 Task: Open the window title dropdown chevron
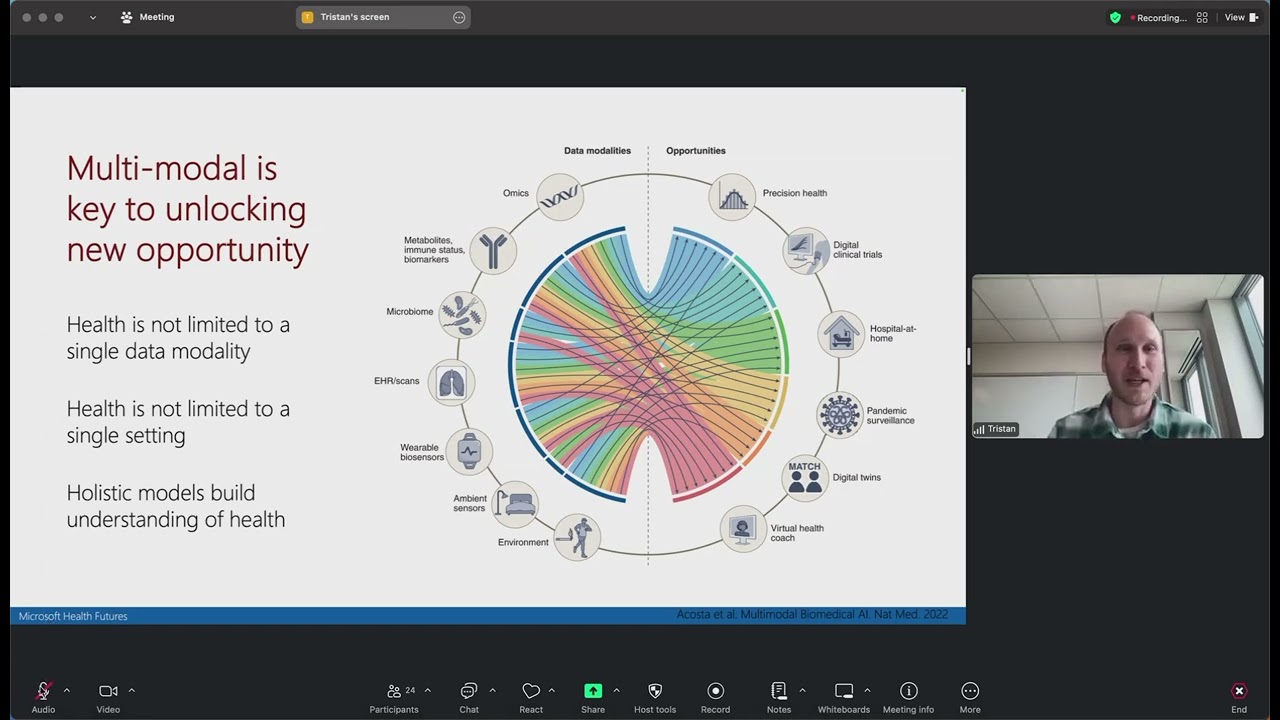93,17
